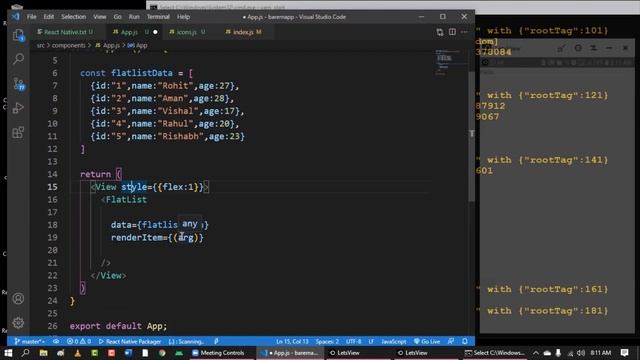Open notifications bell in status bar
640x360 pixels.
coord(465,341)
